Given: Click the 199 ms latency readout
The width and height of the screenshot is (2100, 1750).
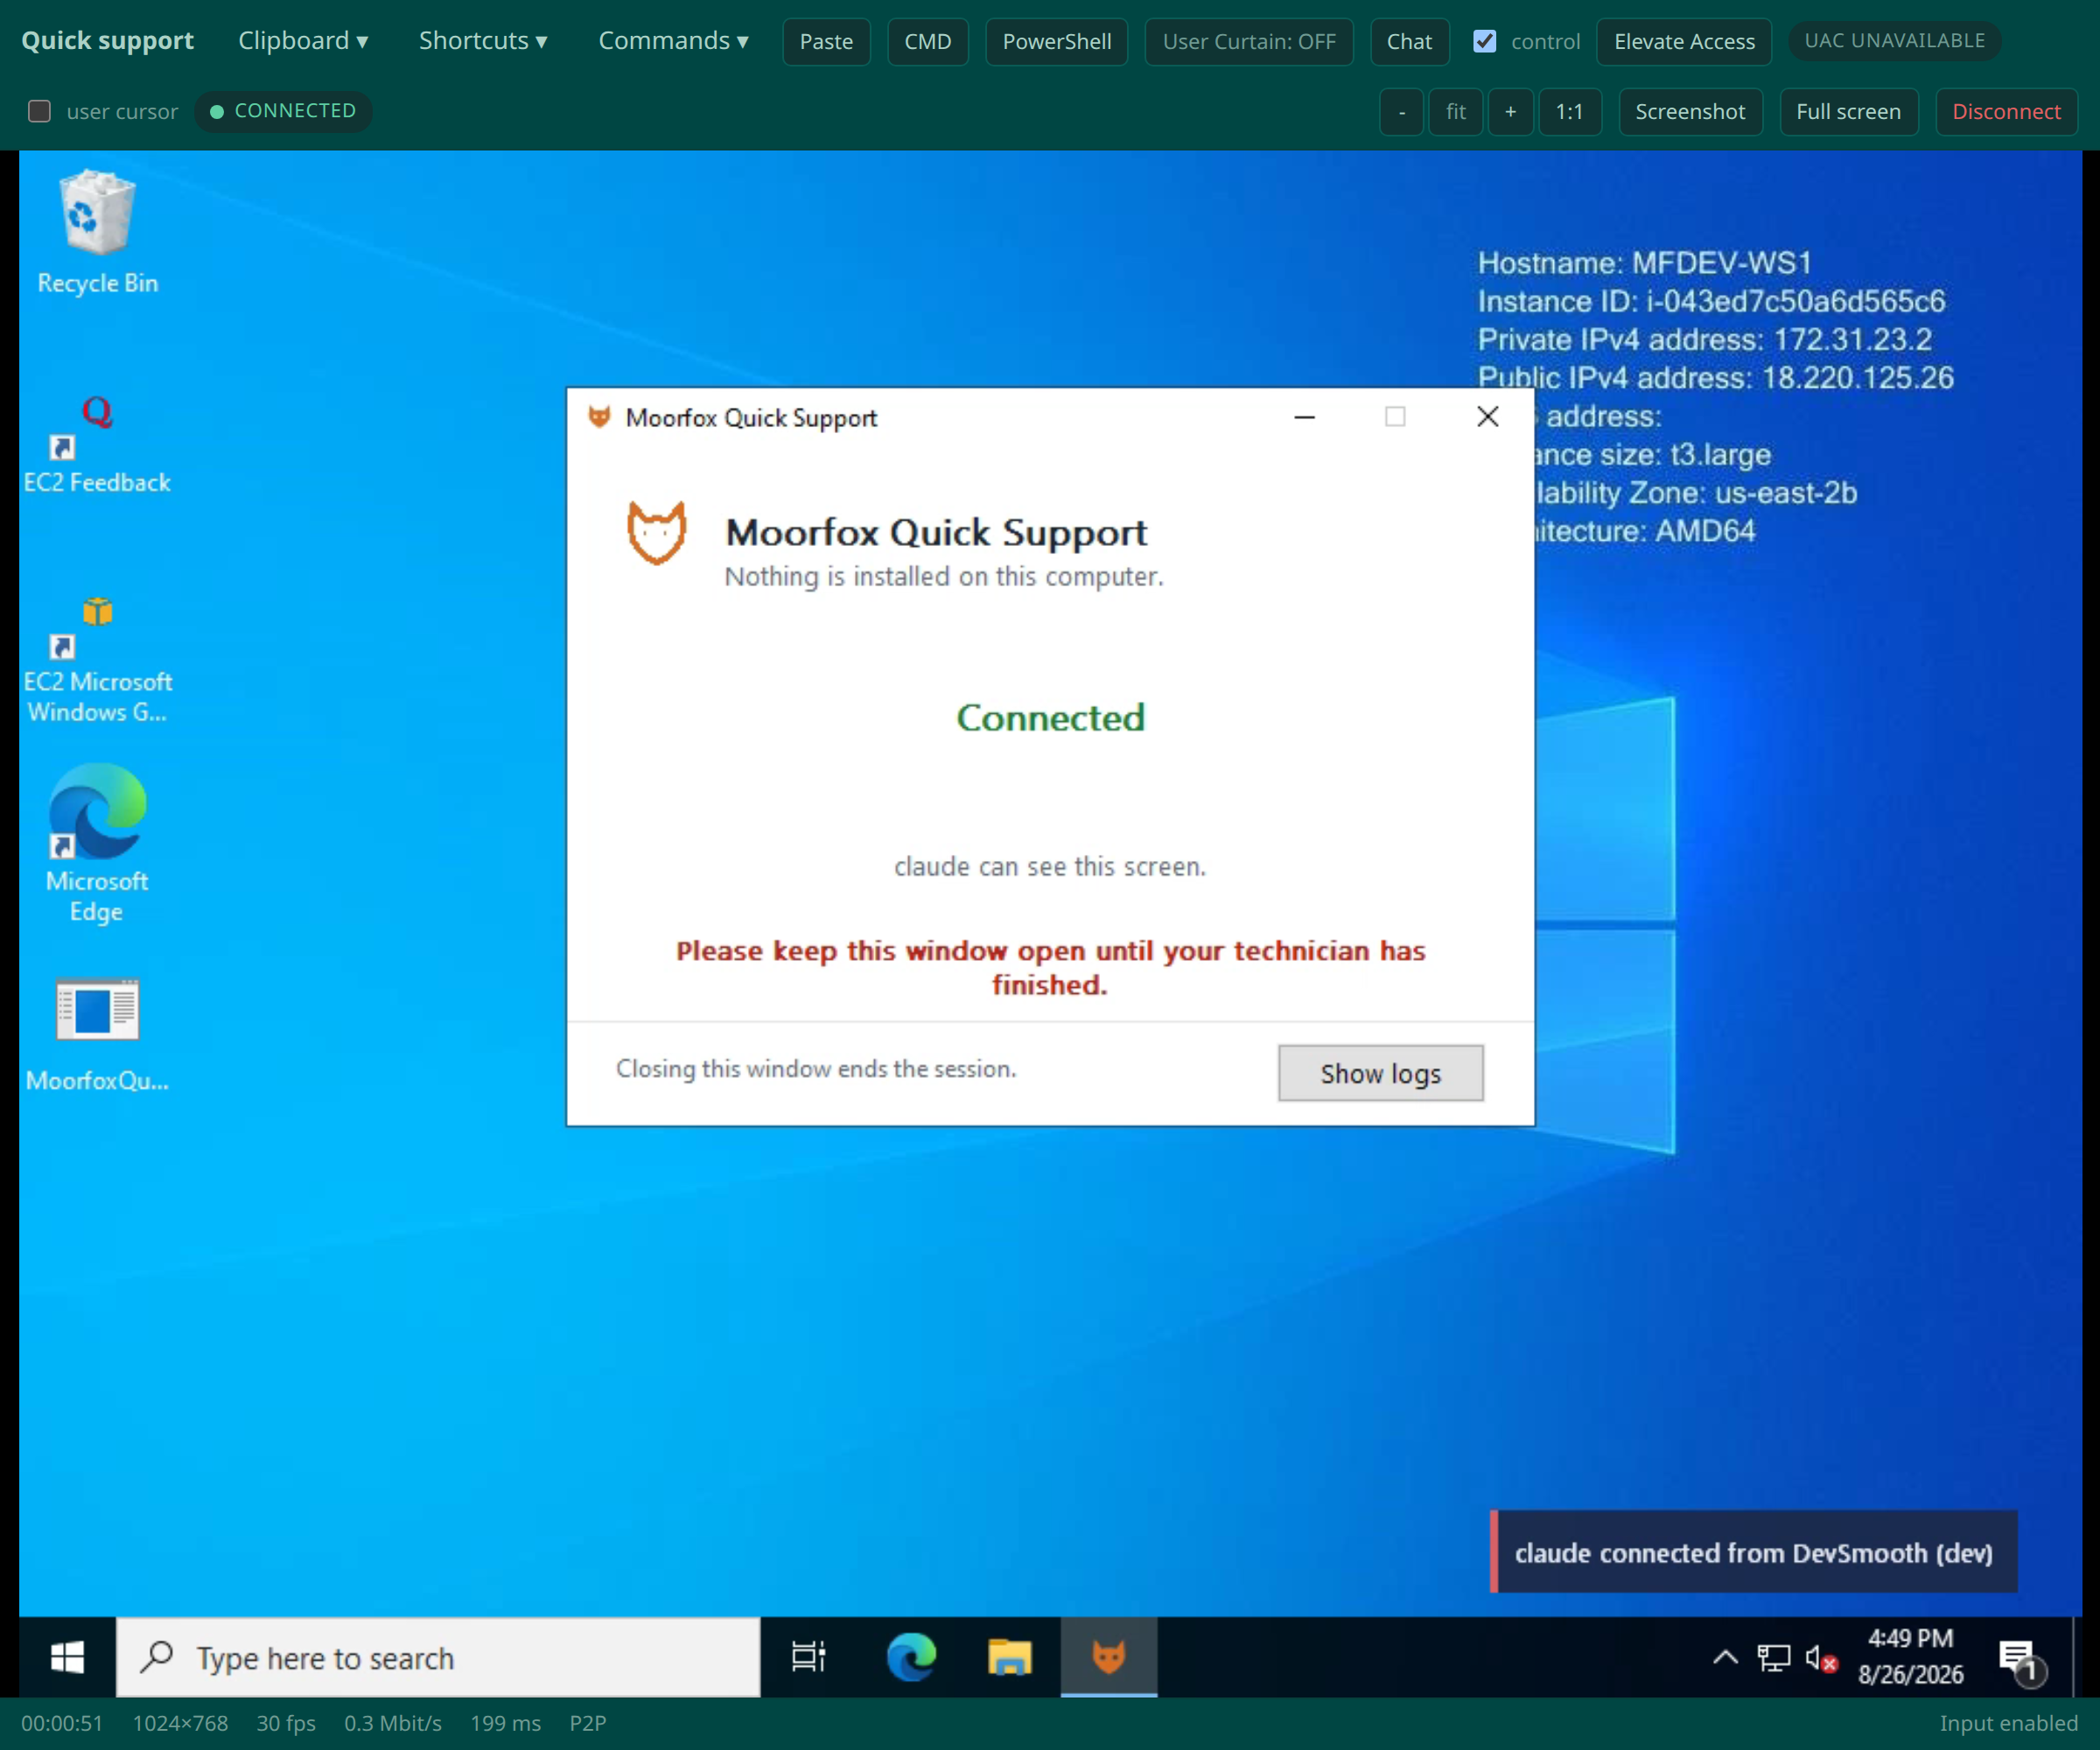Looking at the screenshot, I should point(505,1723).
